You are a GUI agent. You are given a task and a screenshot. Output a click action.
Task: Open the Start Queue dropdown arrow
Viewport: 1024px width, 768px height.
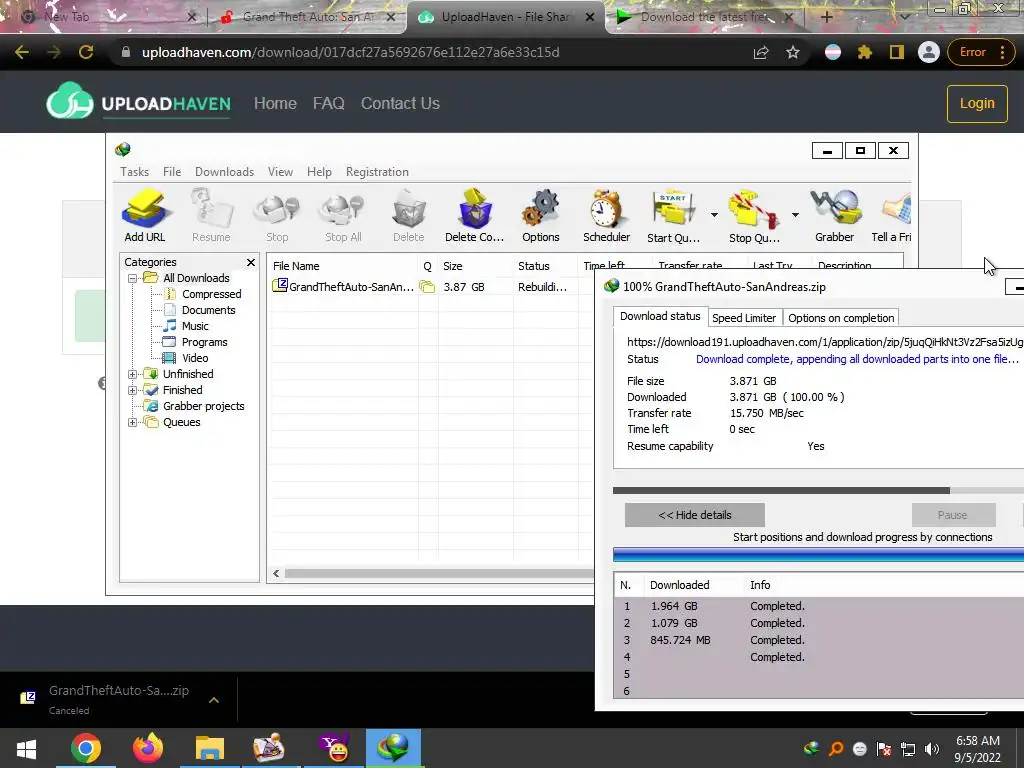(x=714, y=215)
